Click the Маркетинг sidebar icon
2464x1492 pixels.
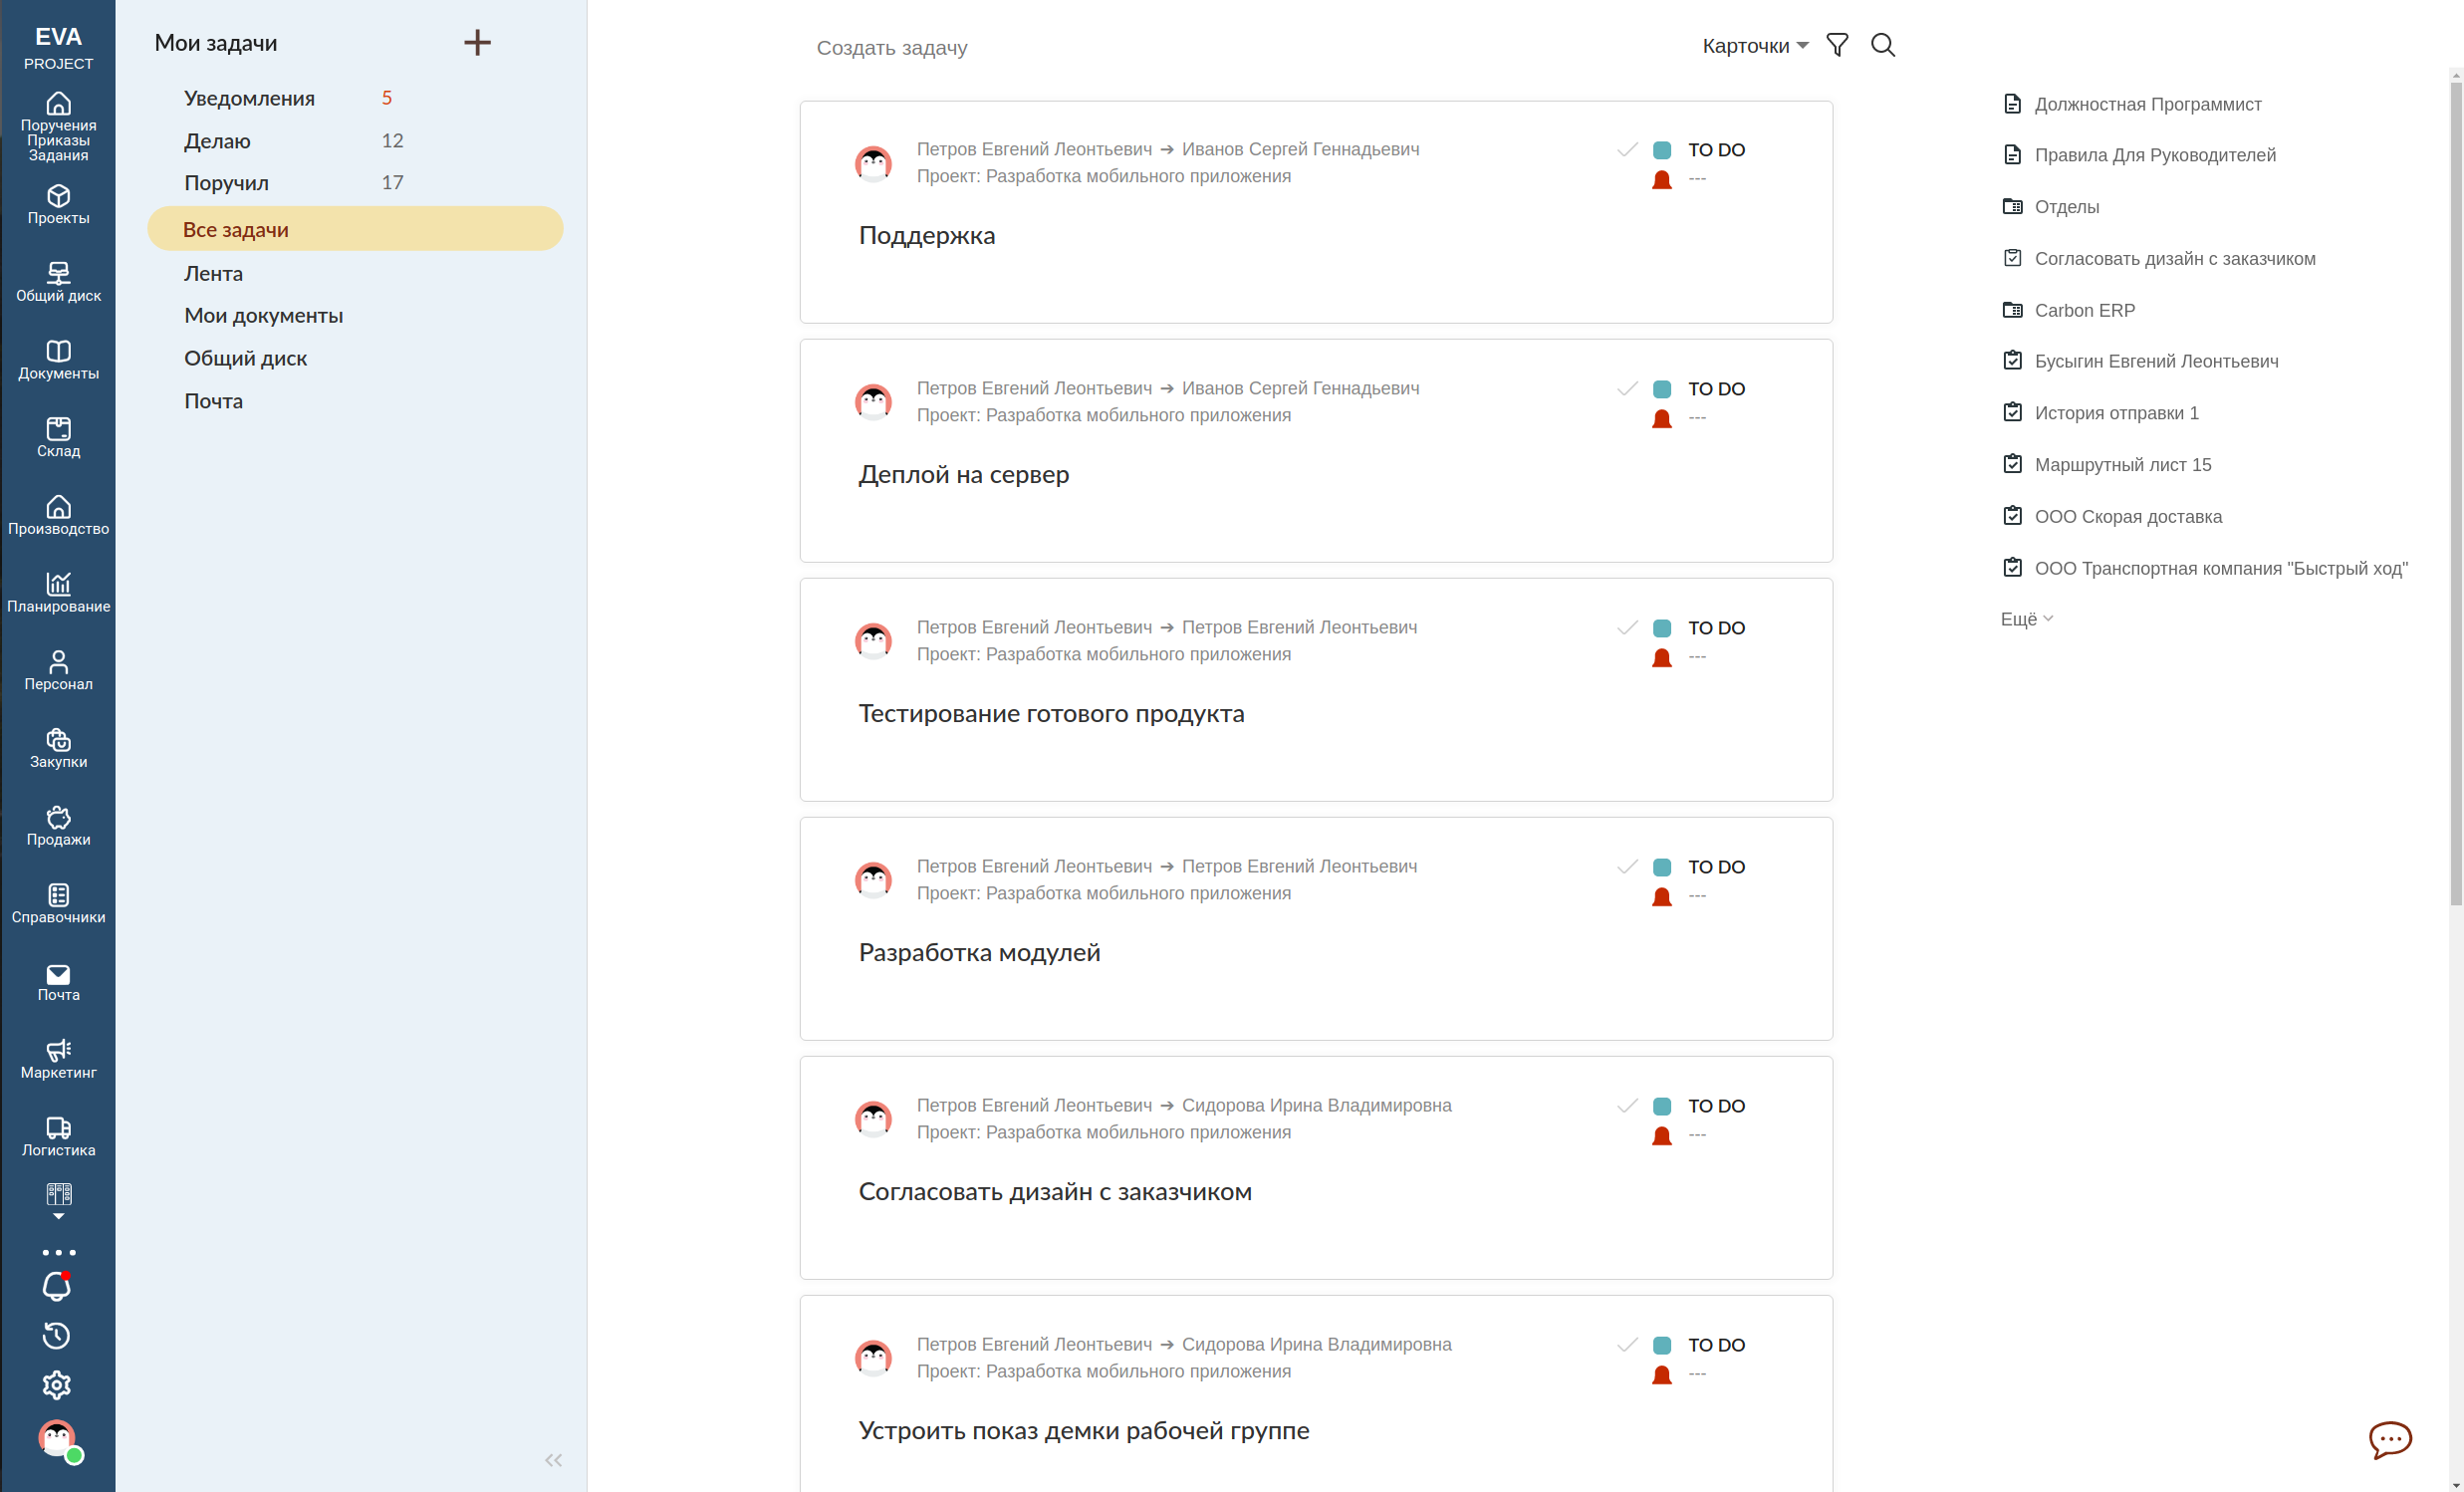click(x=58, y=1057)
